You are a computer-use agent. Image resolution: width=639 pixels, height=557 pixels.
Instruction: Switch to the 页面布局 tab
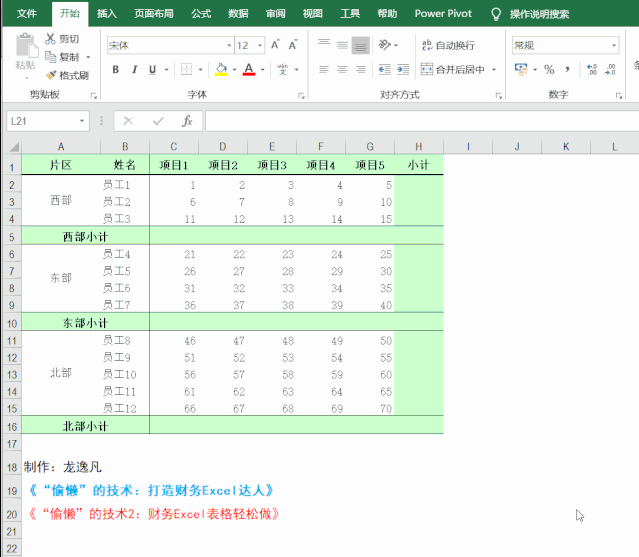point(154,13)
